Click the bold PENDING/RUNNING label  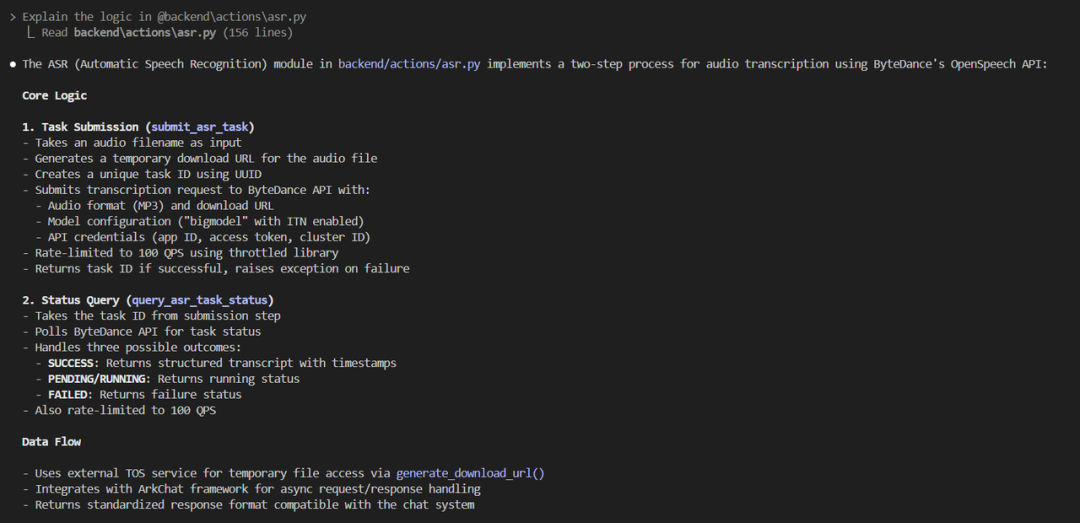pos(99,378)
